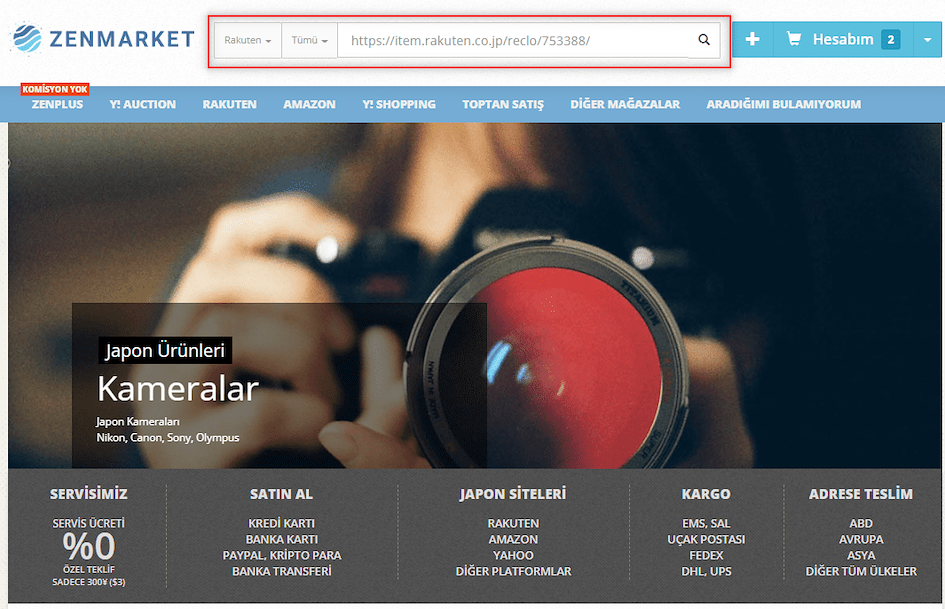945x609 pixels.
Task: Open the Rakuten store dropdown
Action: coord(248,40)
